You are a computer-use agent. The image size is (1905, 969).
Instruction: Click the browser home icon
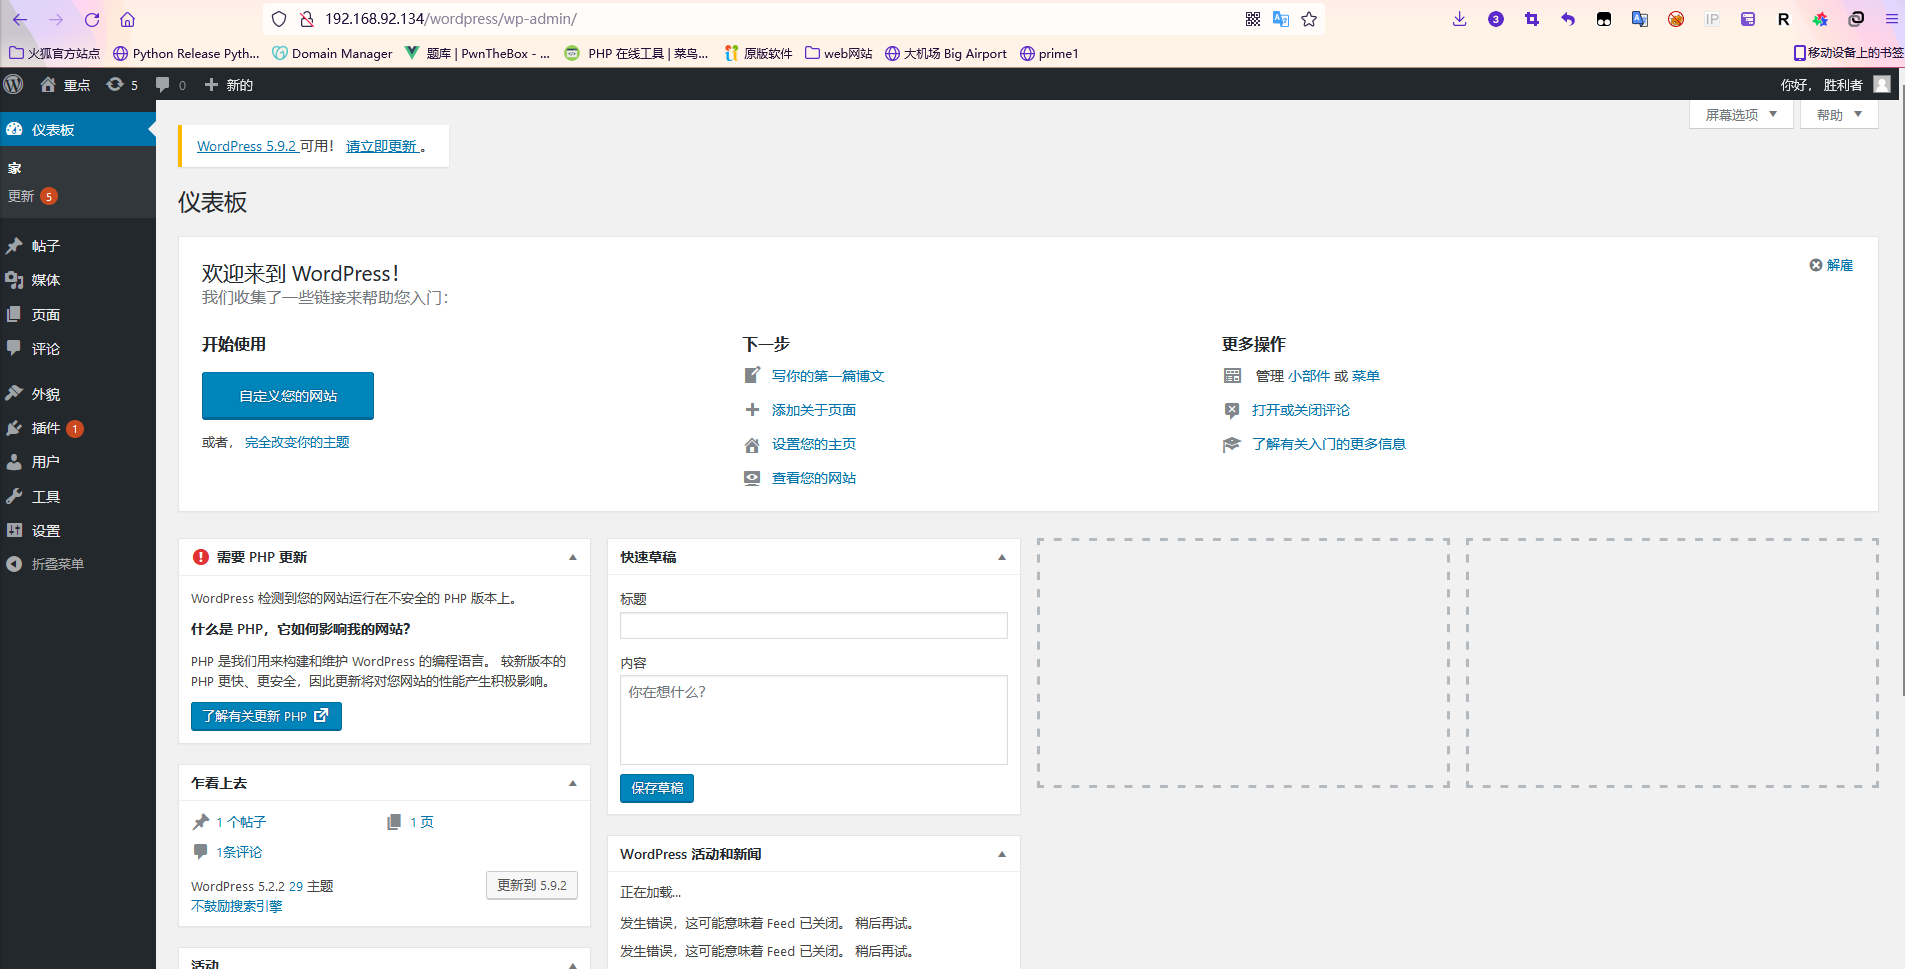pyautogui.click(x=127, y=19)
